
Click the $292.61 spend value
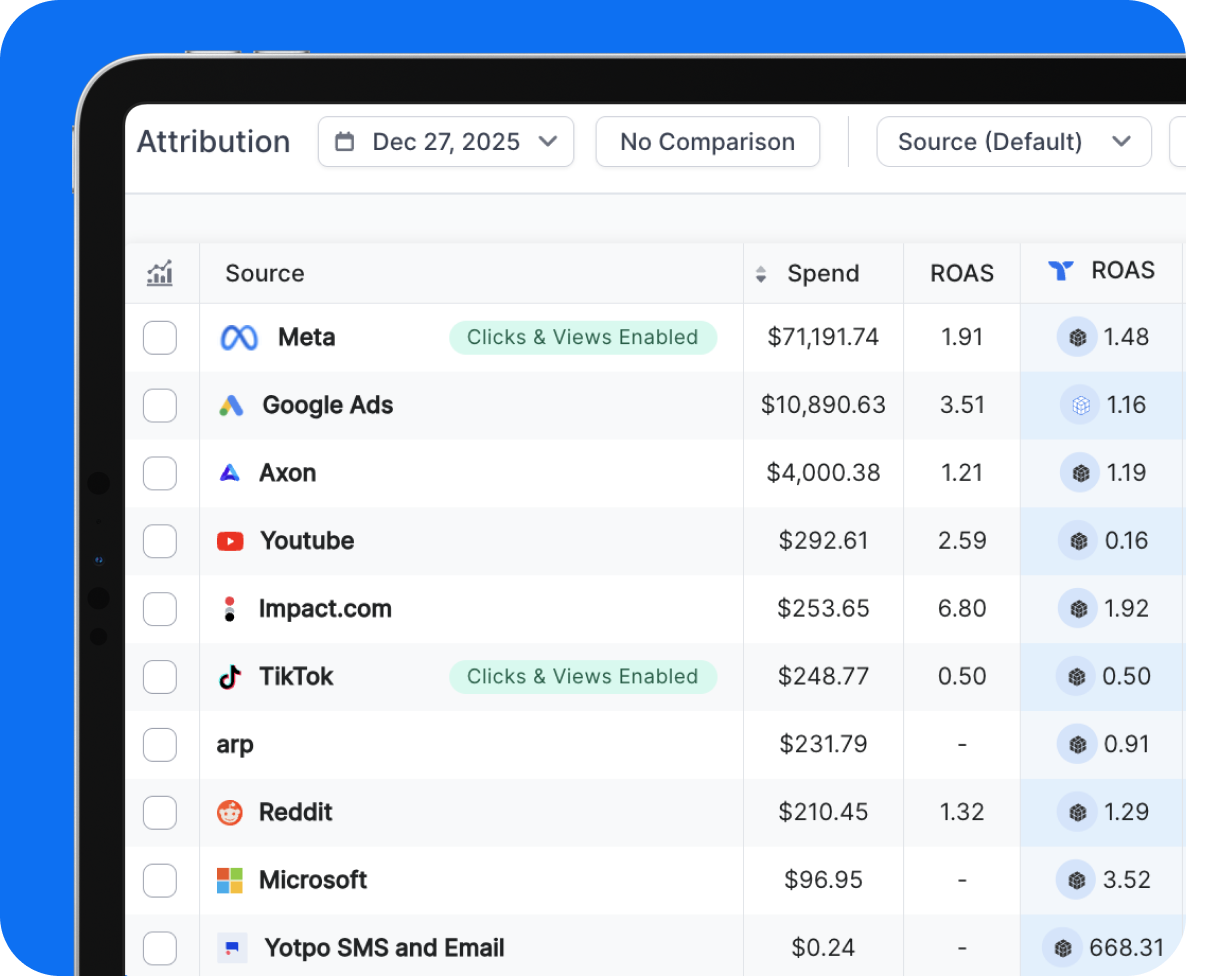[x=823, y=541]
